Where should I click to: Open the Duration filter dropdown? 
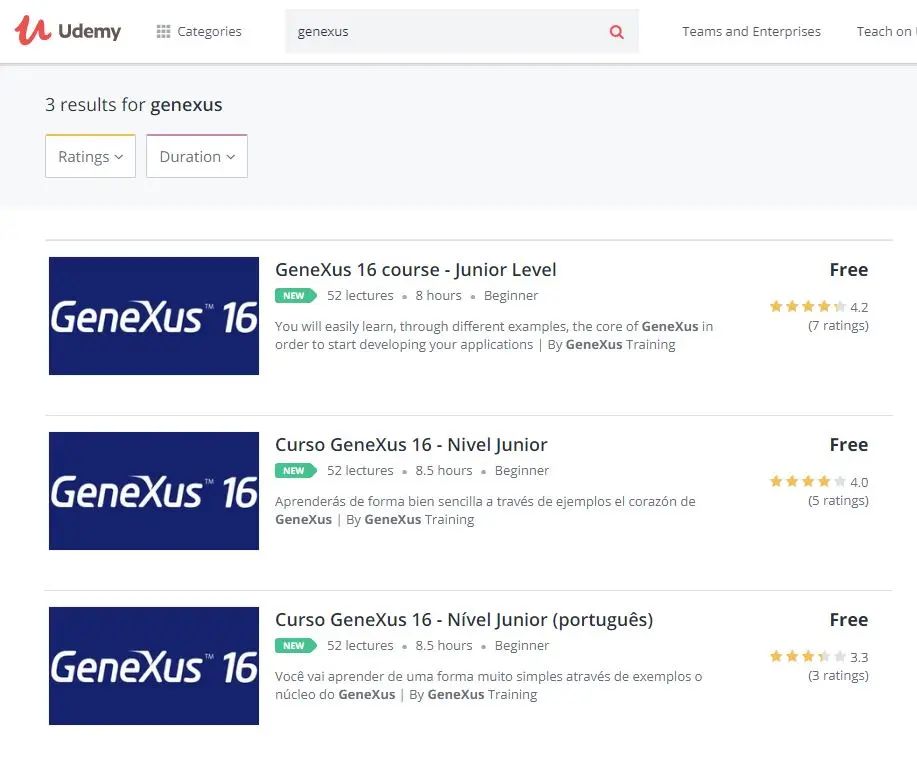196,156
